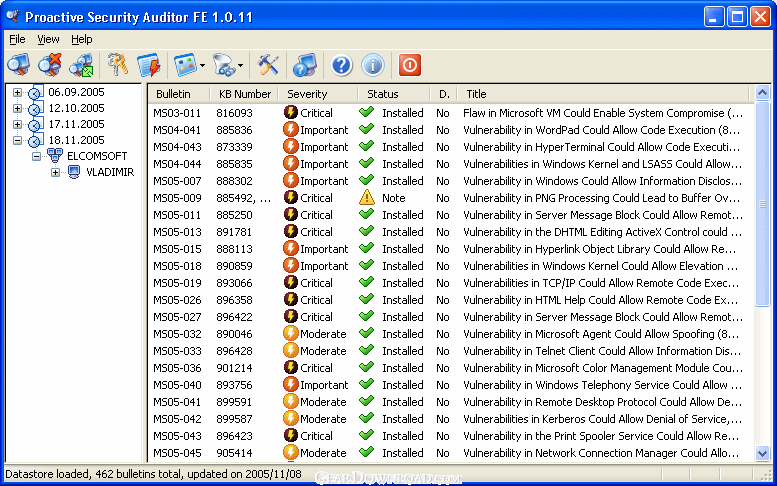Expand the VLADIMIR tree node
The width and height of the screenshot is (777, 486).
point(56,172)
